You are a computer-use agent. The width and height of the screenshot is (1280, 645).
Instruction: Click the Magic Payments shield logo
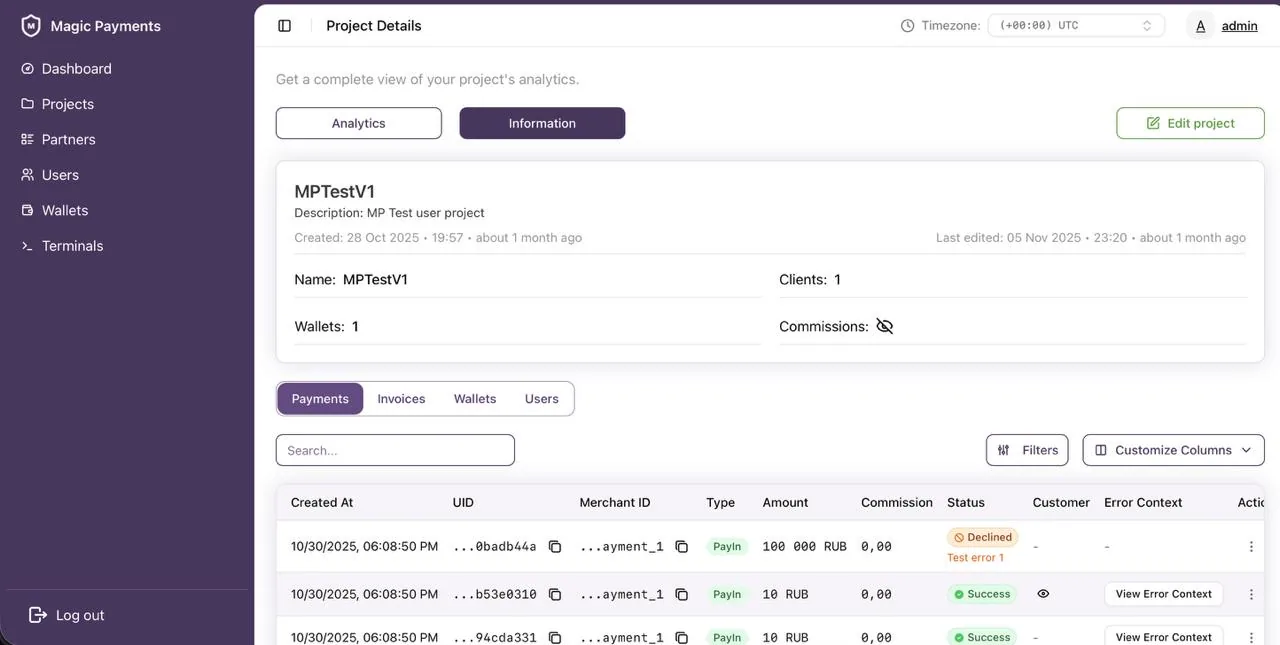[31, 26]
